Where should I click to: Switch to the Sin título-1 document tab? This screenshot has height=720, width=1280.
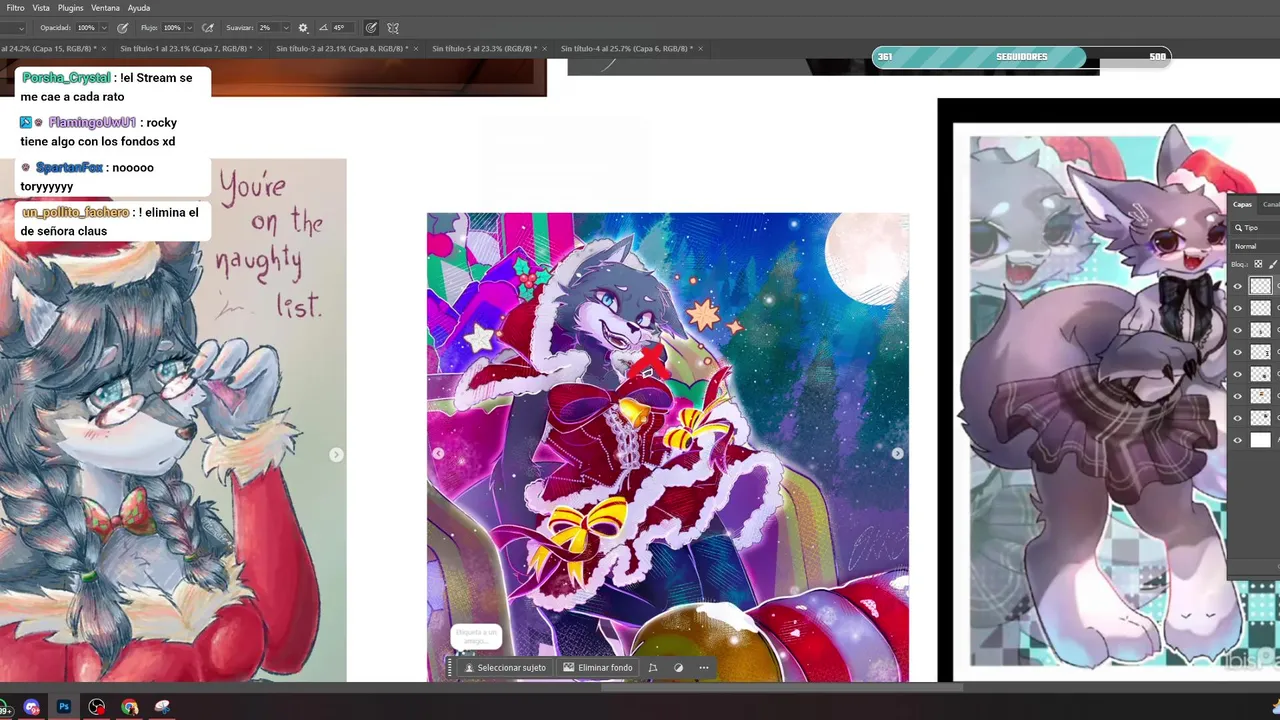tap(184, 48)
